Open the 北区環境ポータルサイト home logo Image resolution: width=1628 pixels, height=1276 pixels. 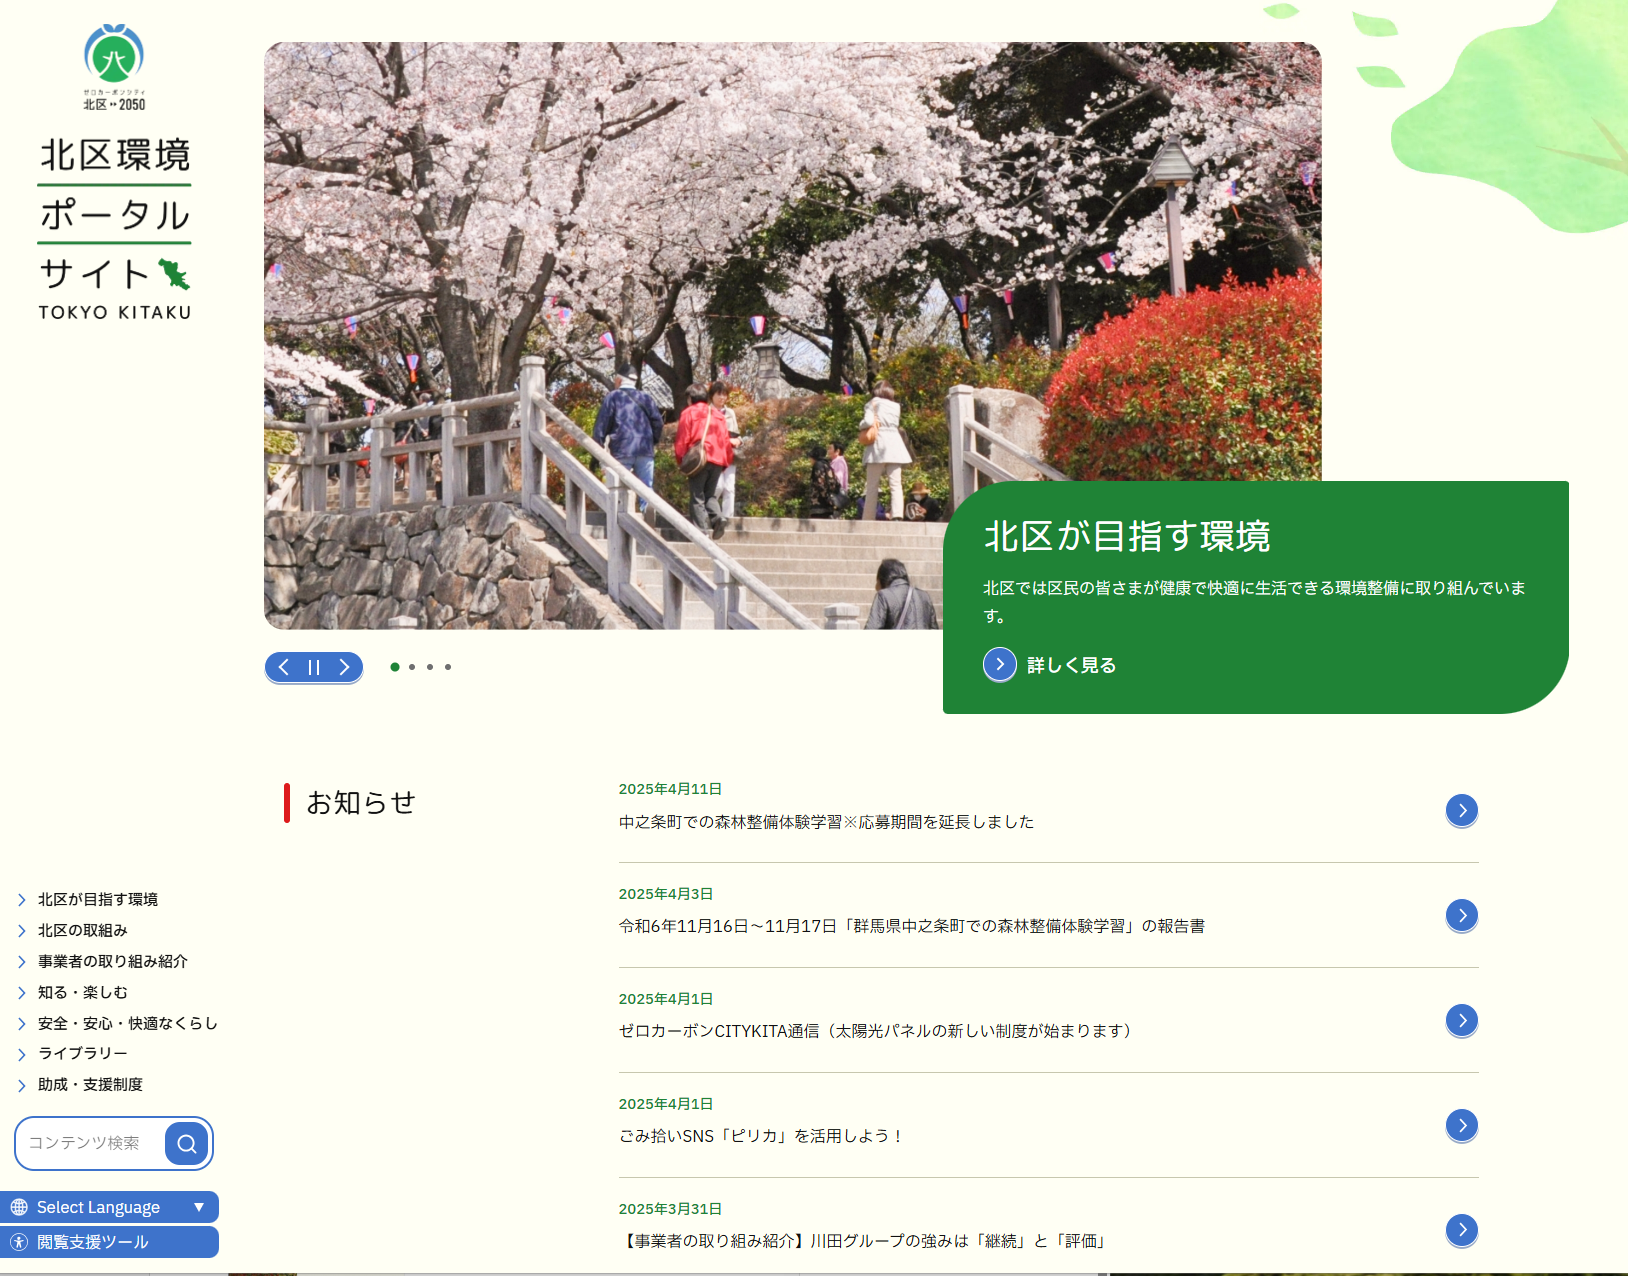coord(114,229)
